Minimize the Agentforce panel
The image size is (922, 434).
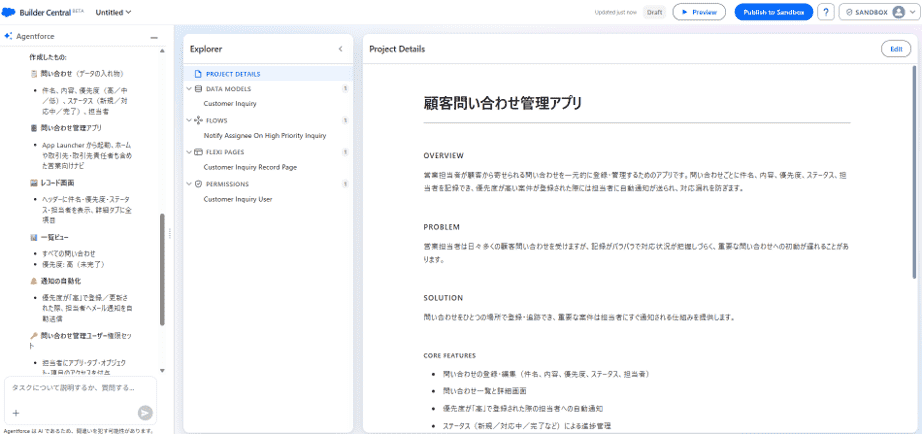pos(154,37)
